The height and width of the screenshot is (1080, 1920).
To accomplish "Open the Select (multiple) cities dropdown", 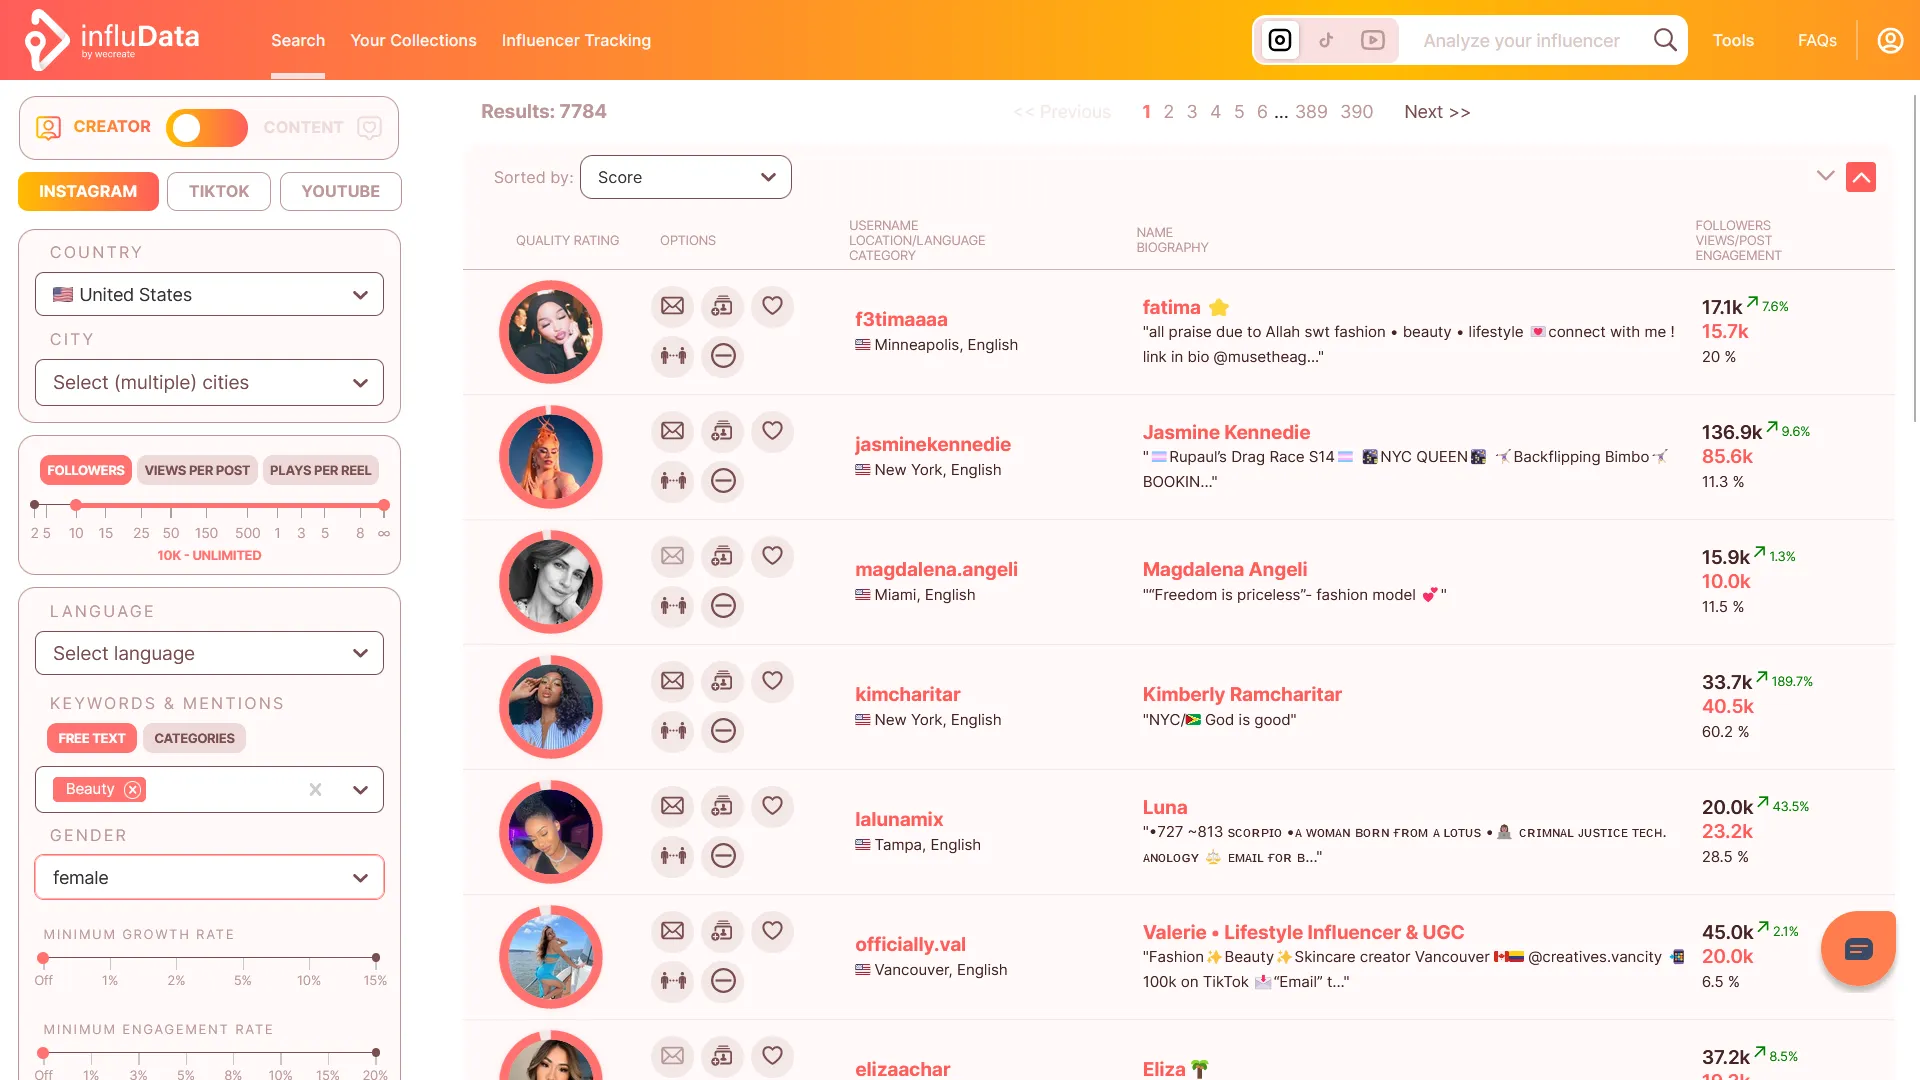I will pyautogui.click(x=209, y=383).
